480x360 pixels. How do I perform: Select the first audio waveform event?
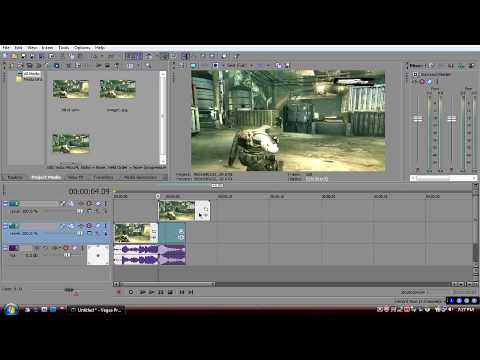136,255
